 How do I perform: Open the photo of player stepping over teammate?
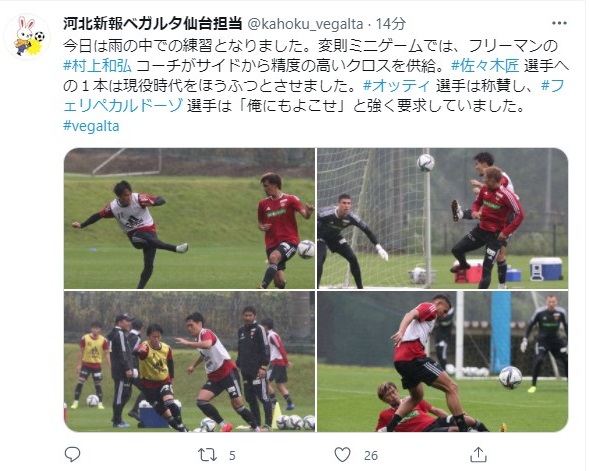[x=442, y=361]
